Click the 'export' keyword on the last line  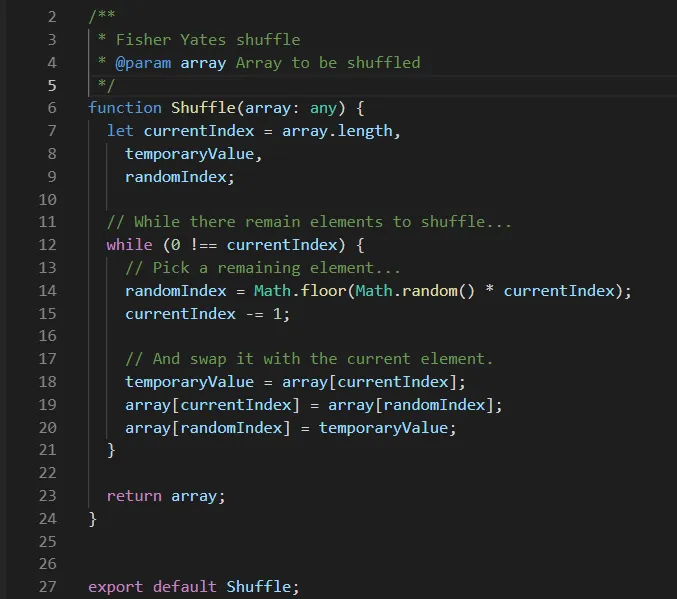pyautogui.click(x=115, y=587)
